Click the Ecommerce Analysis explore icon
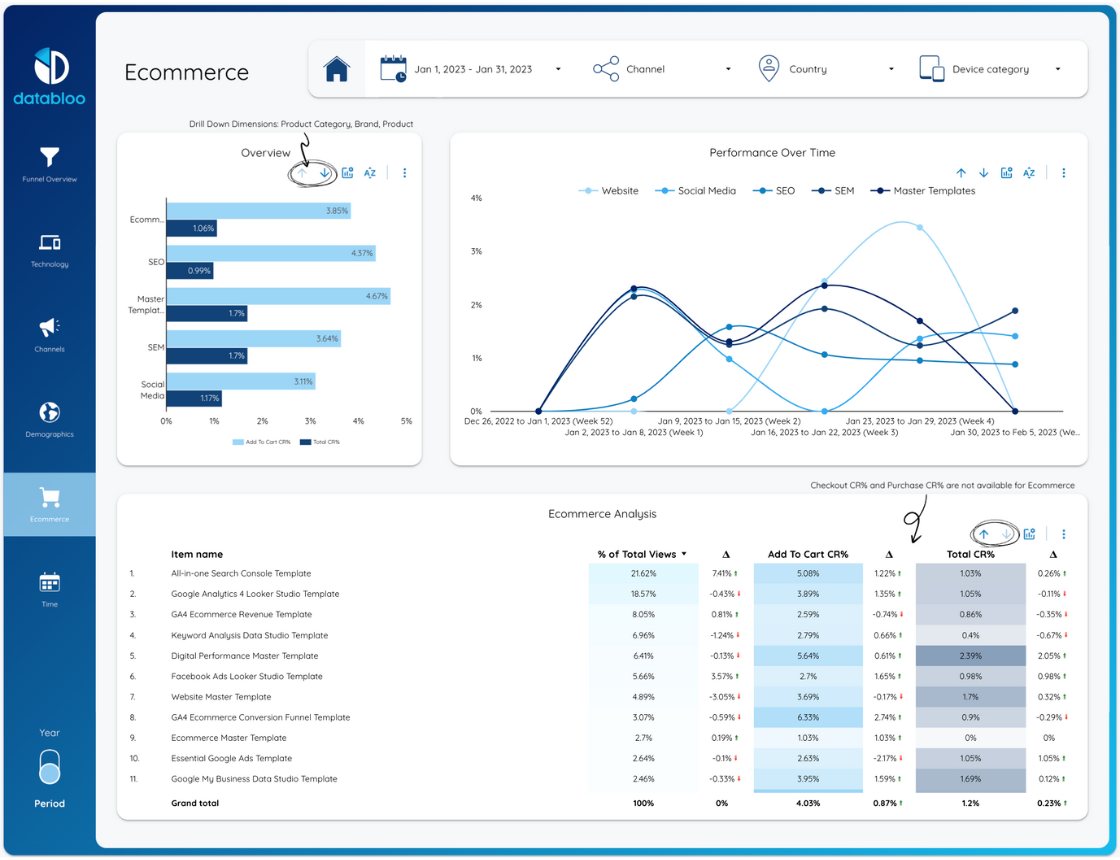This screenshot has width=1120, height=860. coord(1029,534)
